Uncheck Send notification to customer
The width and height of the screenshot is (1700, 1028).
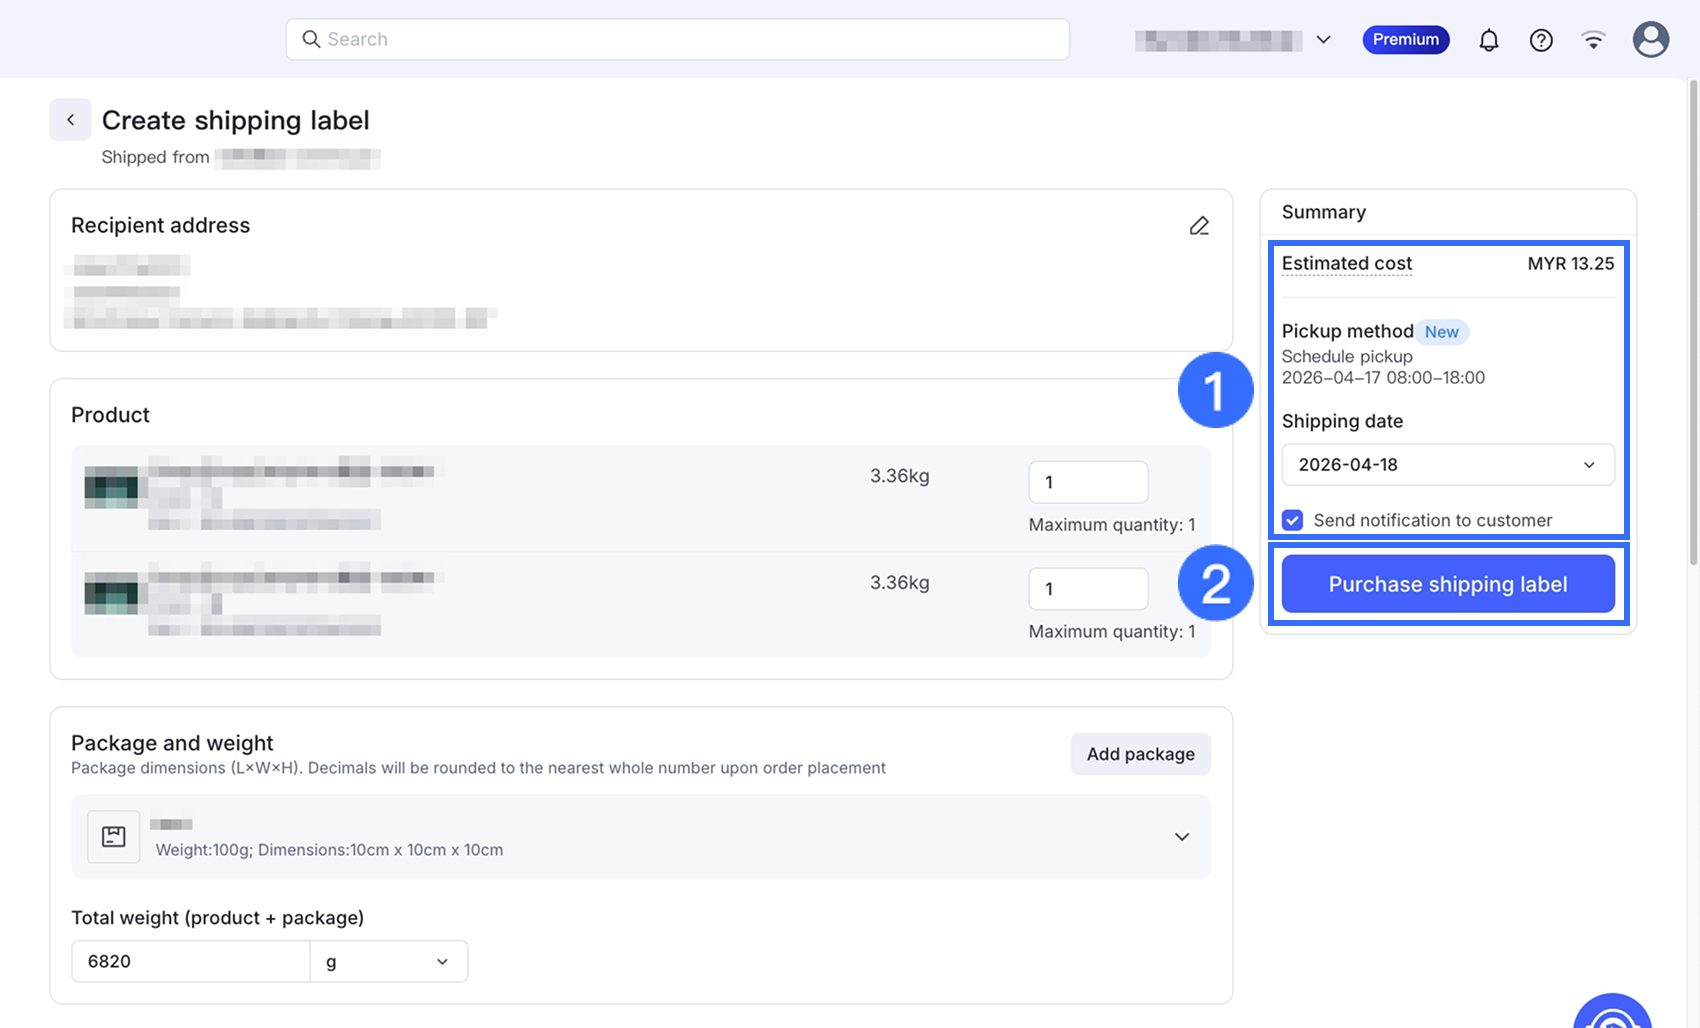click(x=1293, y=520)
